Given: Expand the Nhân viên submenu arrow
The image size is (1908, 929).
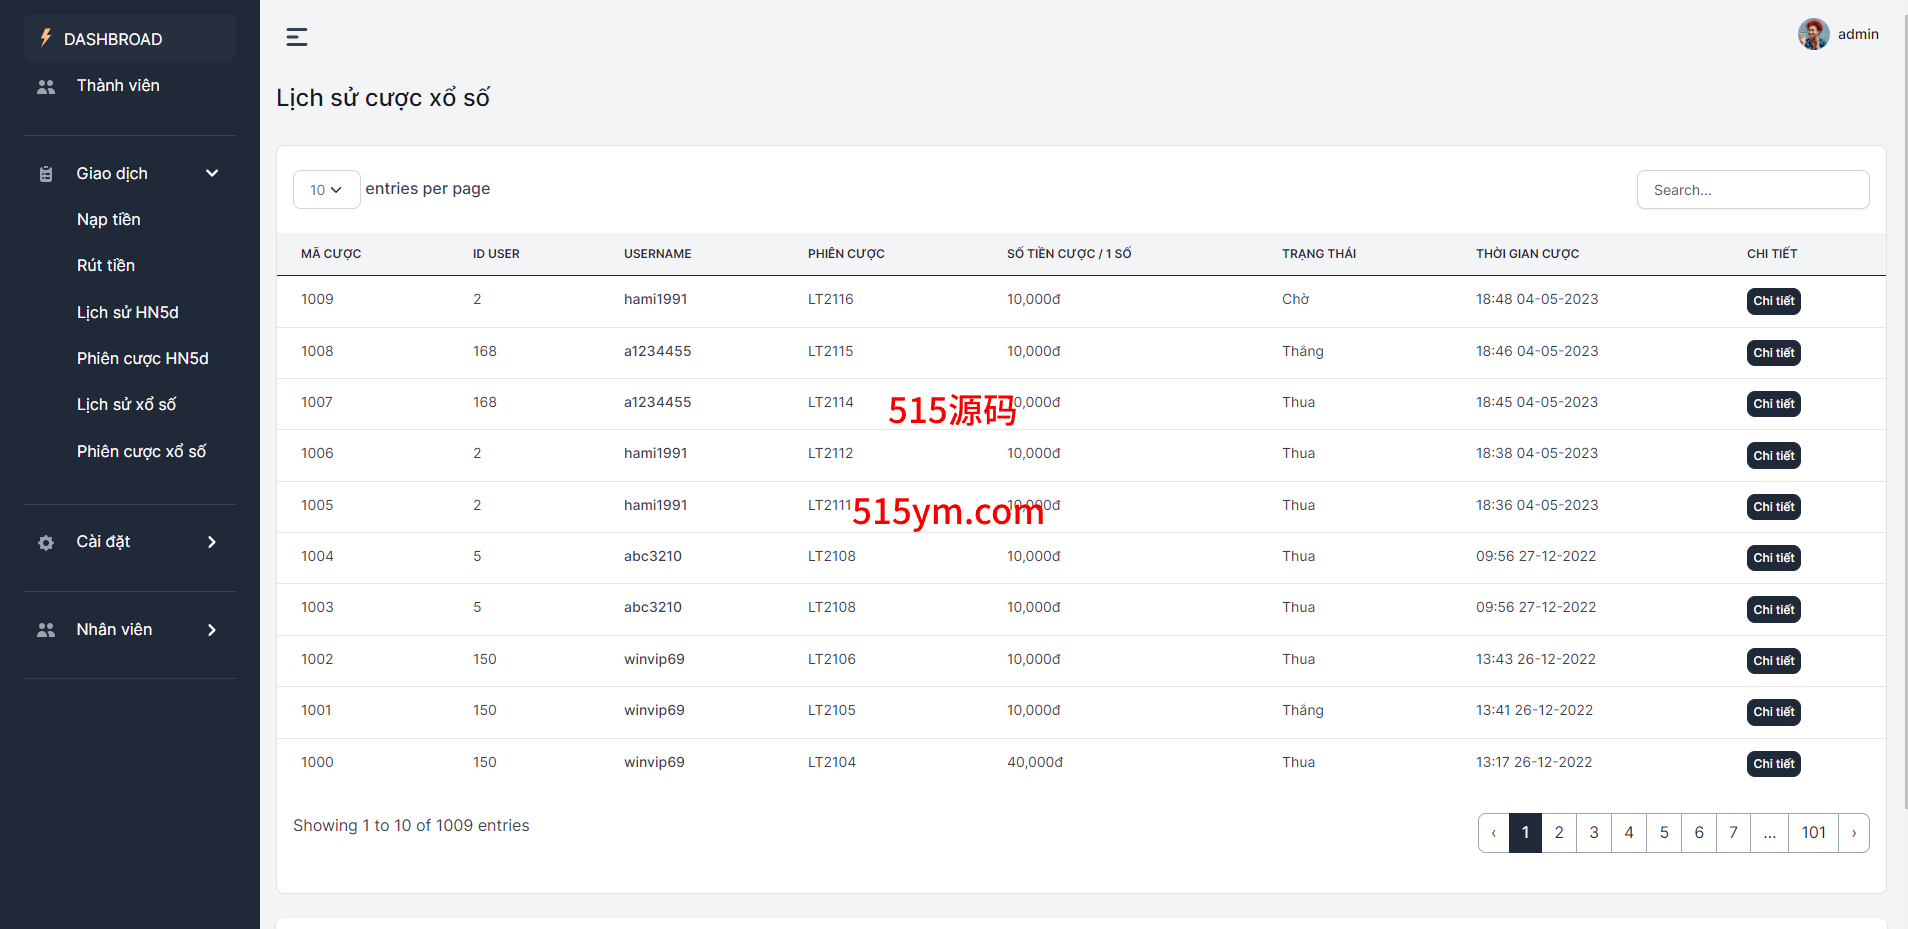Looking at the screenshot, I should point(212,630).
